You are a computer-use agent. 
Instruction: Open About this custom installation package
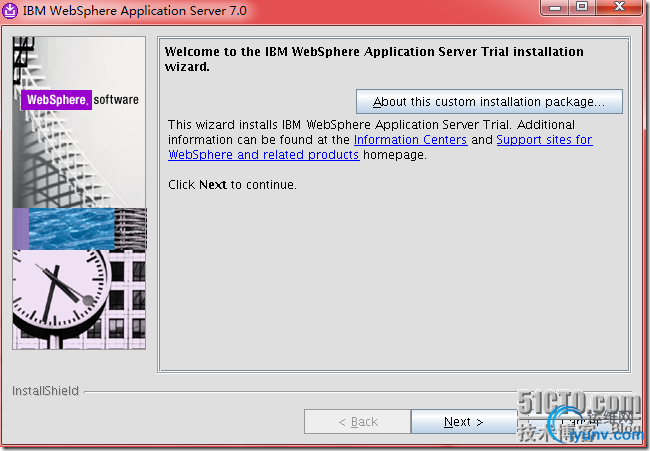click(489, 102)
